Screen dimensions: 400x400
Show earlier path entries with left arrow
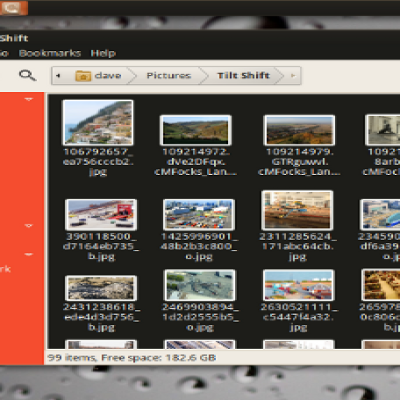[58, 76]
